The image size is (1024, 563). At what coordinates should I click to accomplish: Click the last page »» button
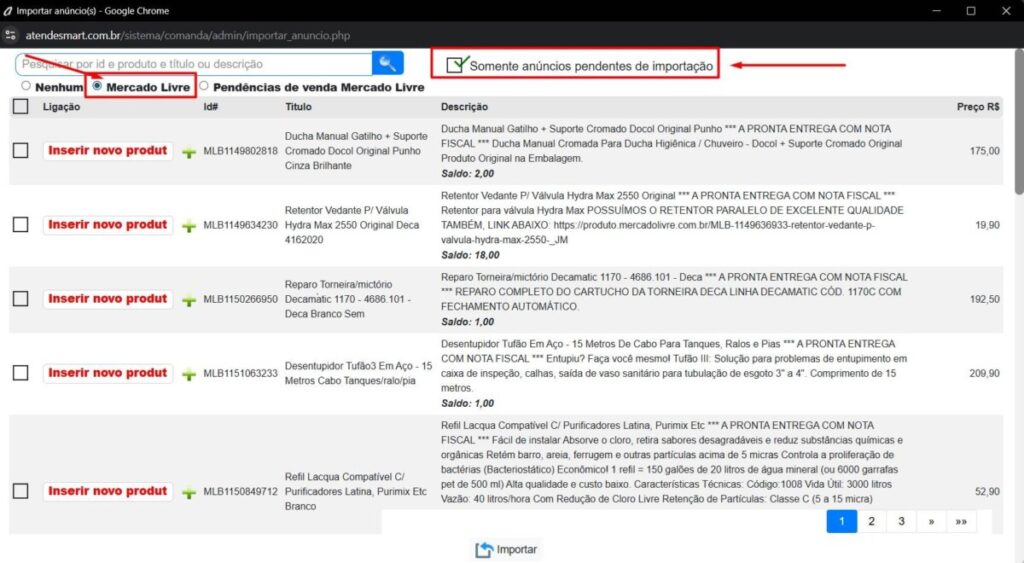tap(961, 521)
